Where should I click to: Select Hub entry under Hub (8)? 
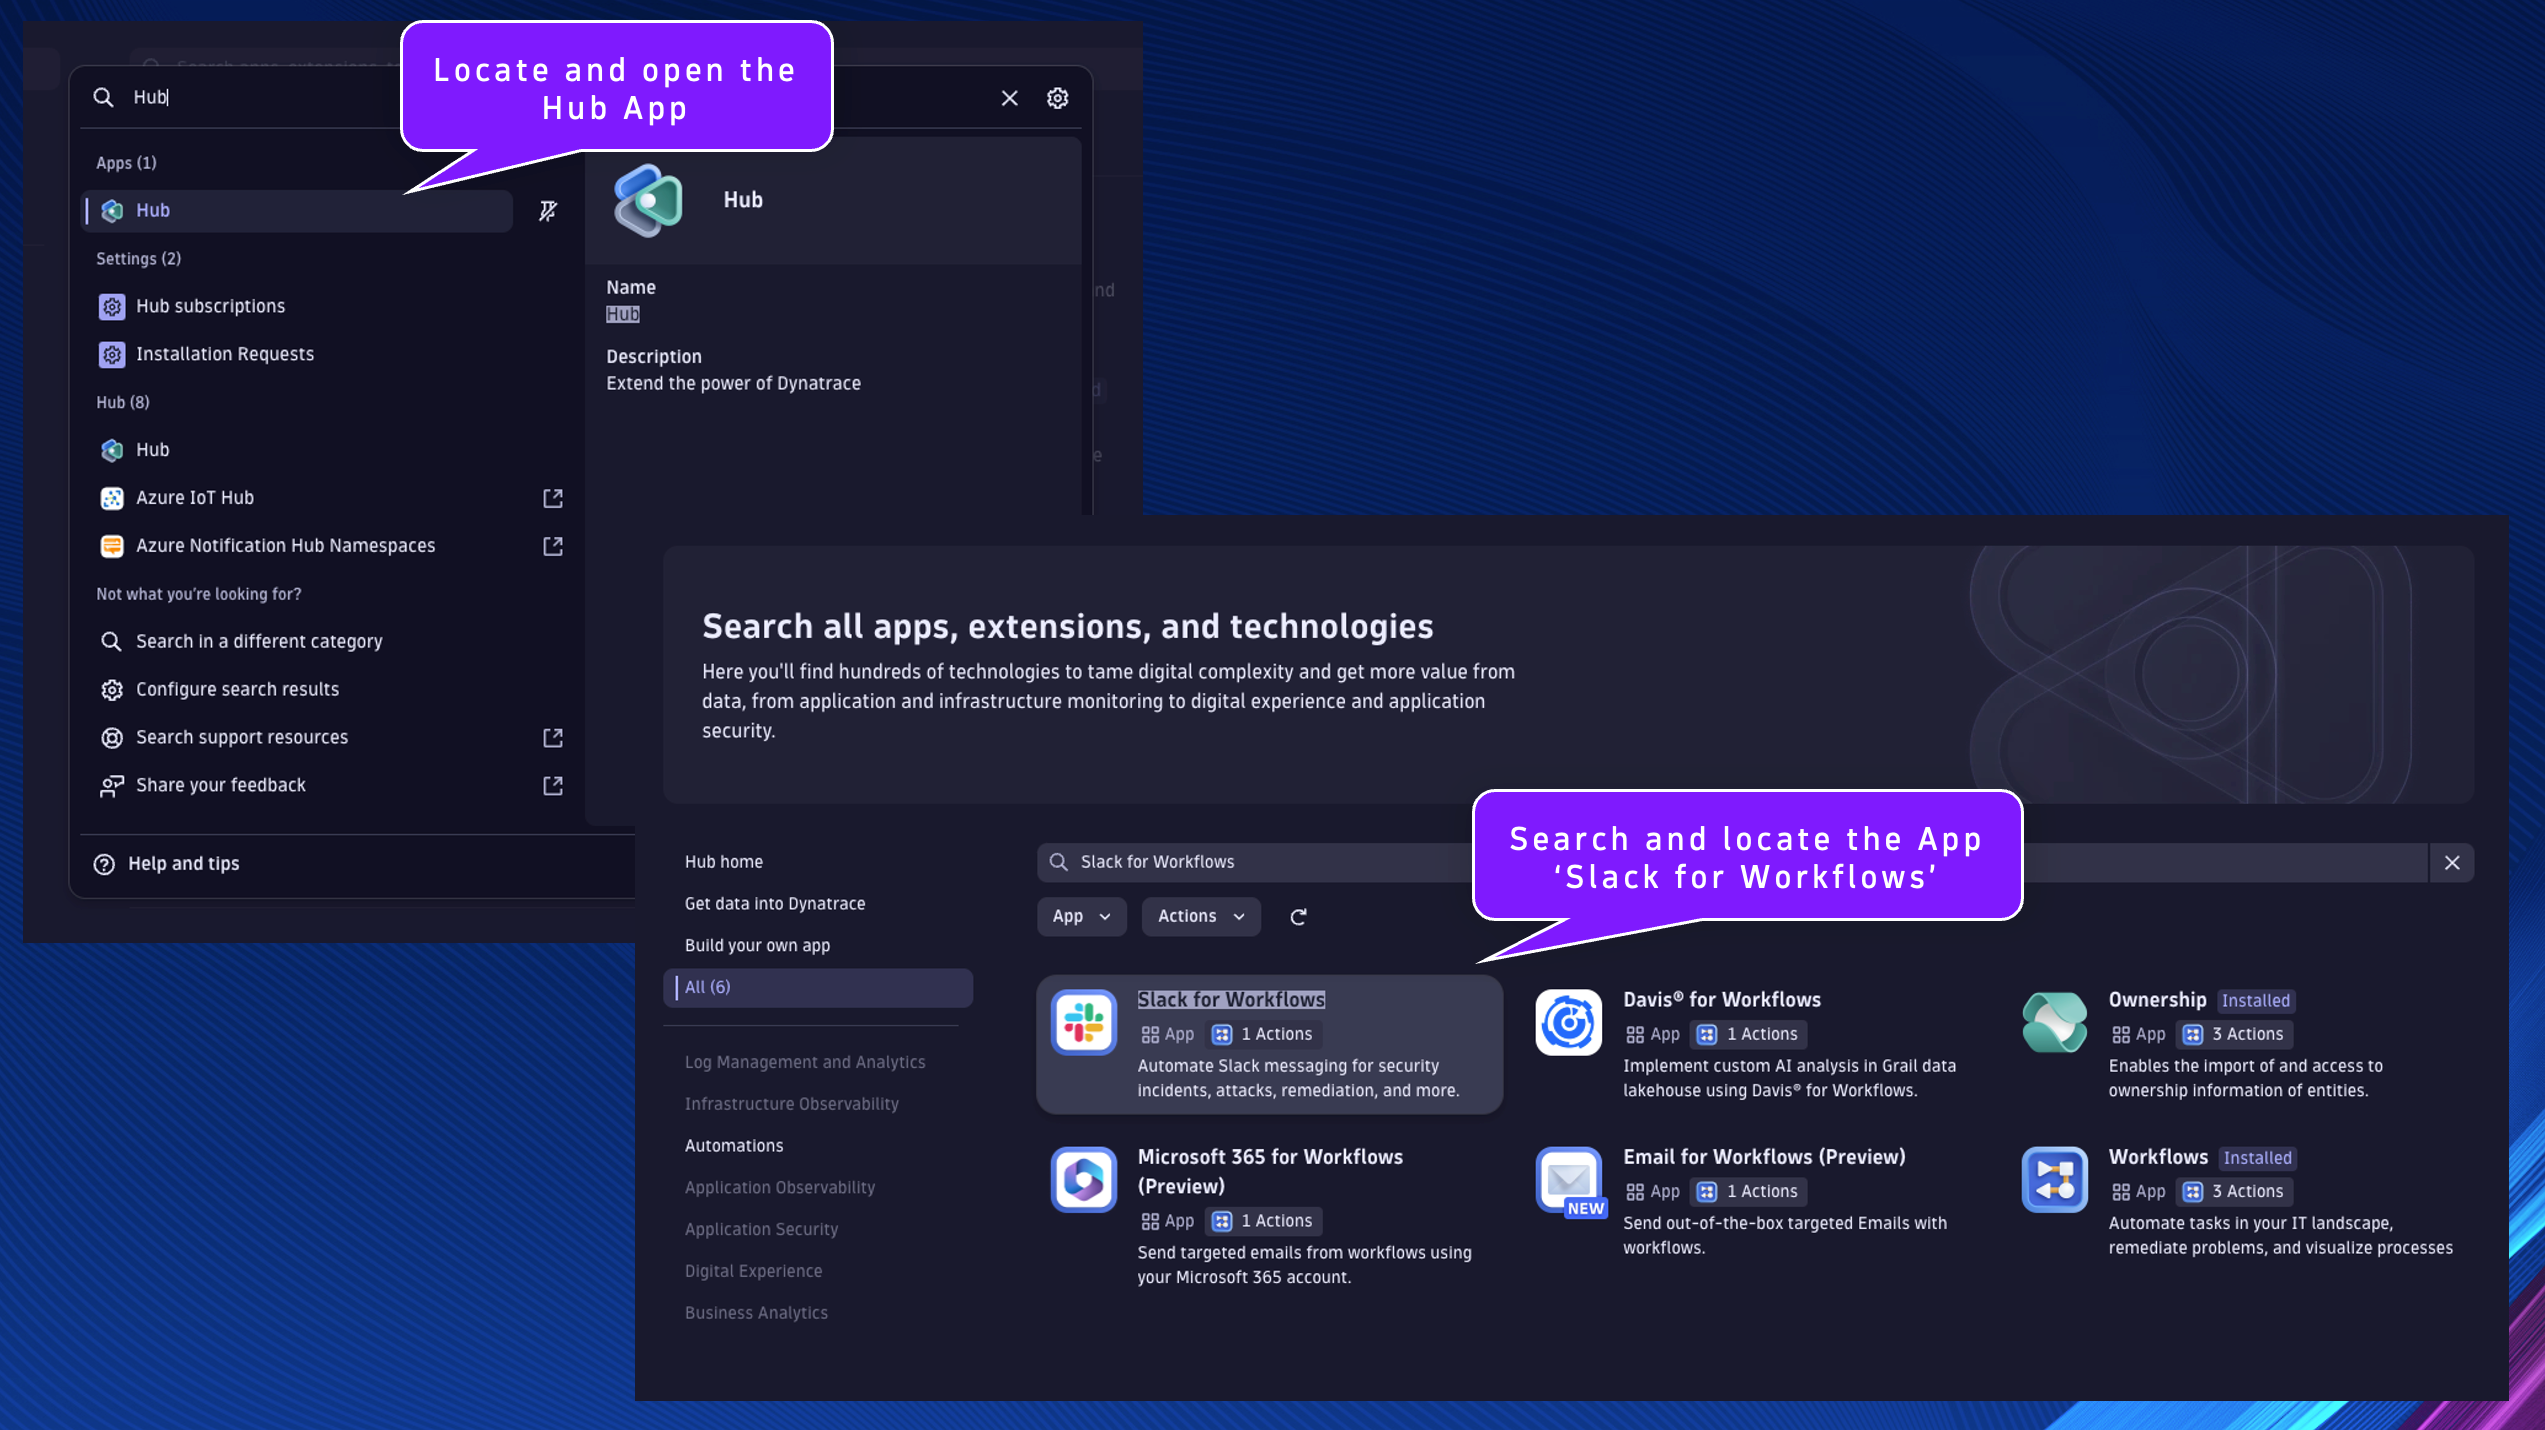tap(152, 450)
